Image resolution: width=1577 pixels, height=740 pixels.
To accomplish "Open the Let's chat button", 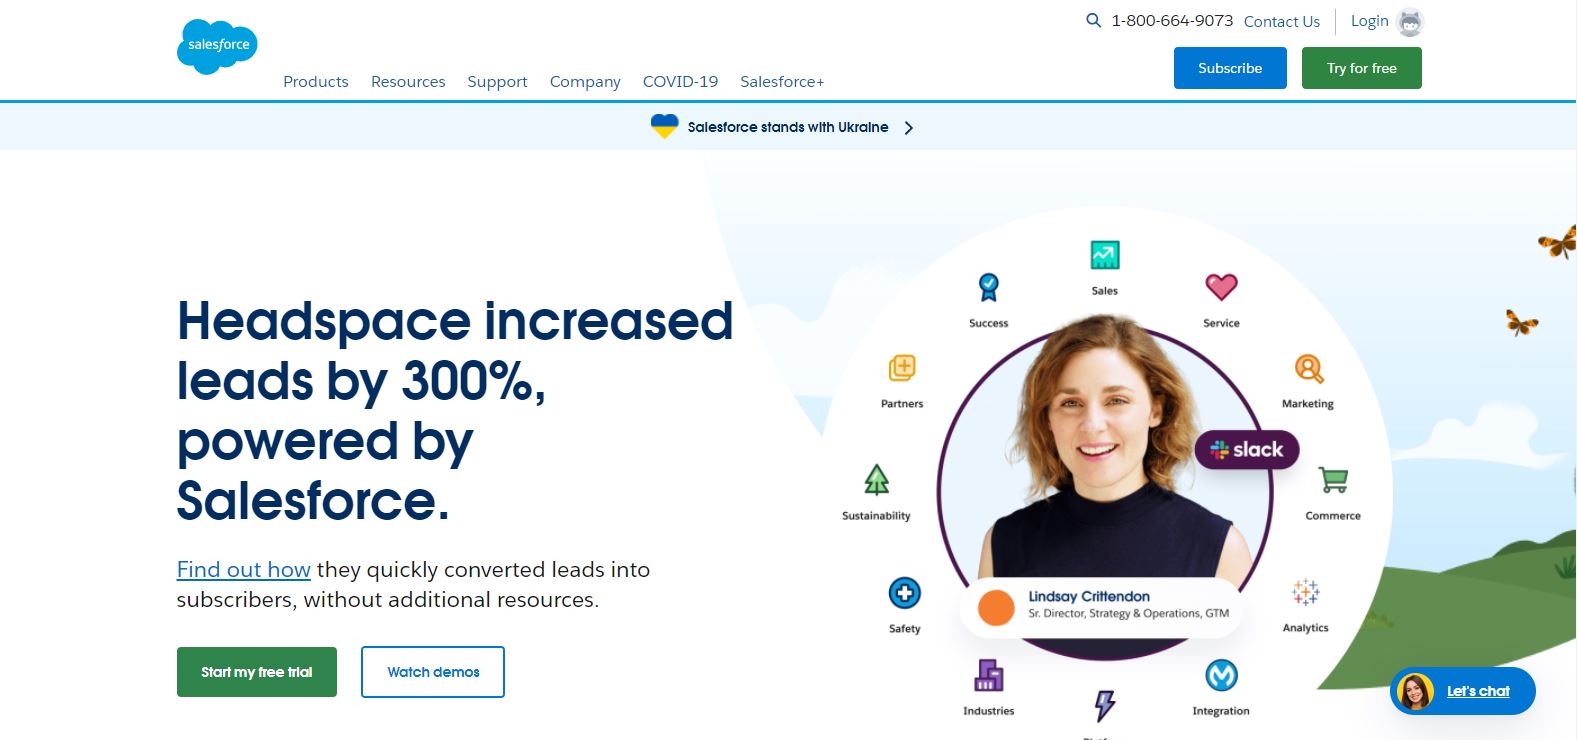I will point(1463,691).
